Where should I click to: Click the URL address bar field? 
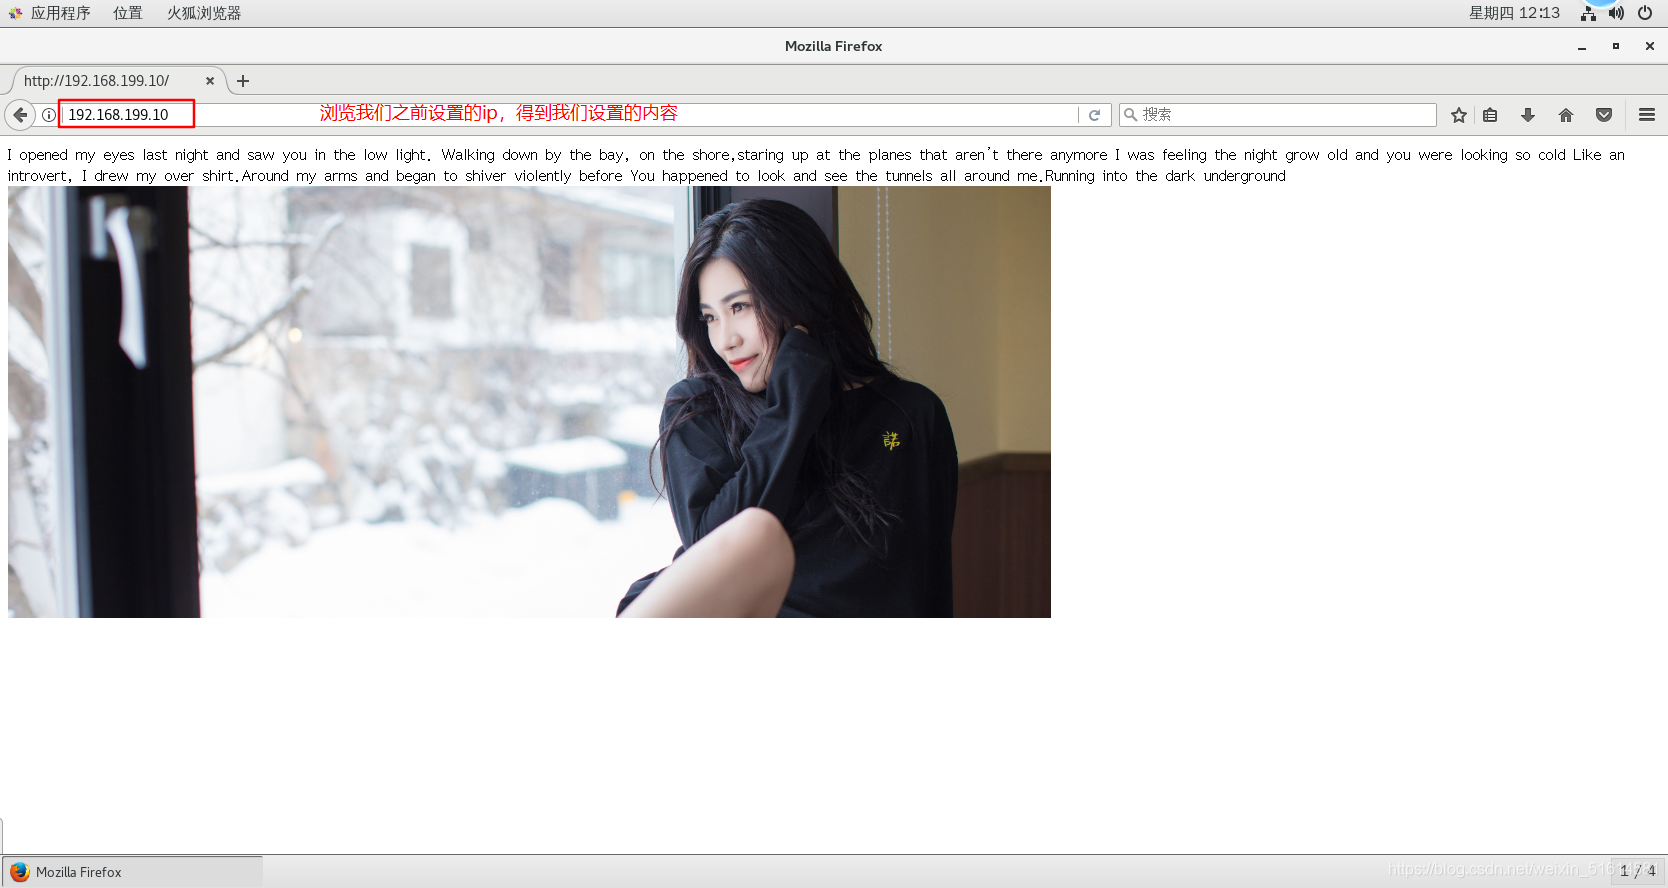coord(570,115)
